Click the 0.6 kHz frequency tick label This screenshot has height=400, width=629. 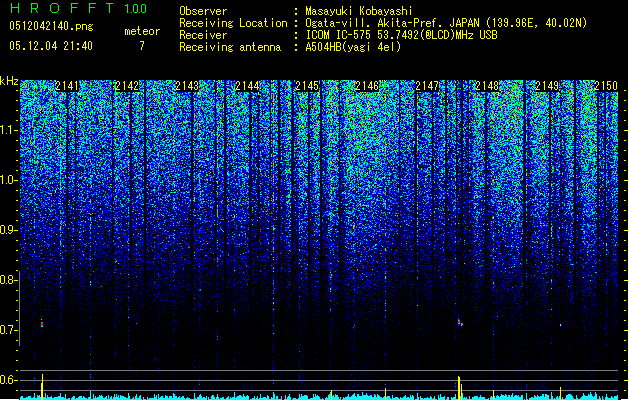pos(7,380)
